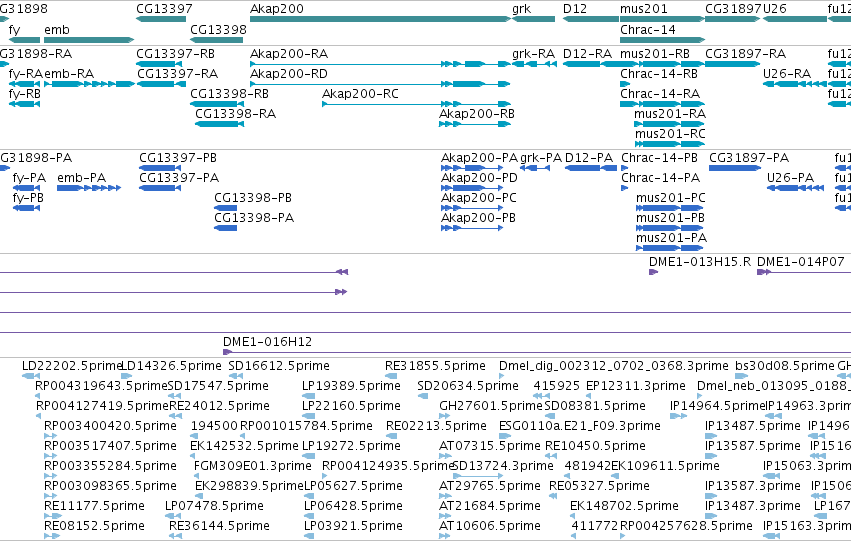Select transcript Akap200-RB label
Screen dimensions: 851x541
point(477,114)
